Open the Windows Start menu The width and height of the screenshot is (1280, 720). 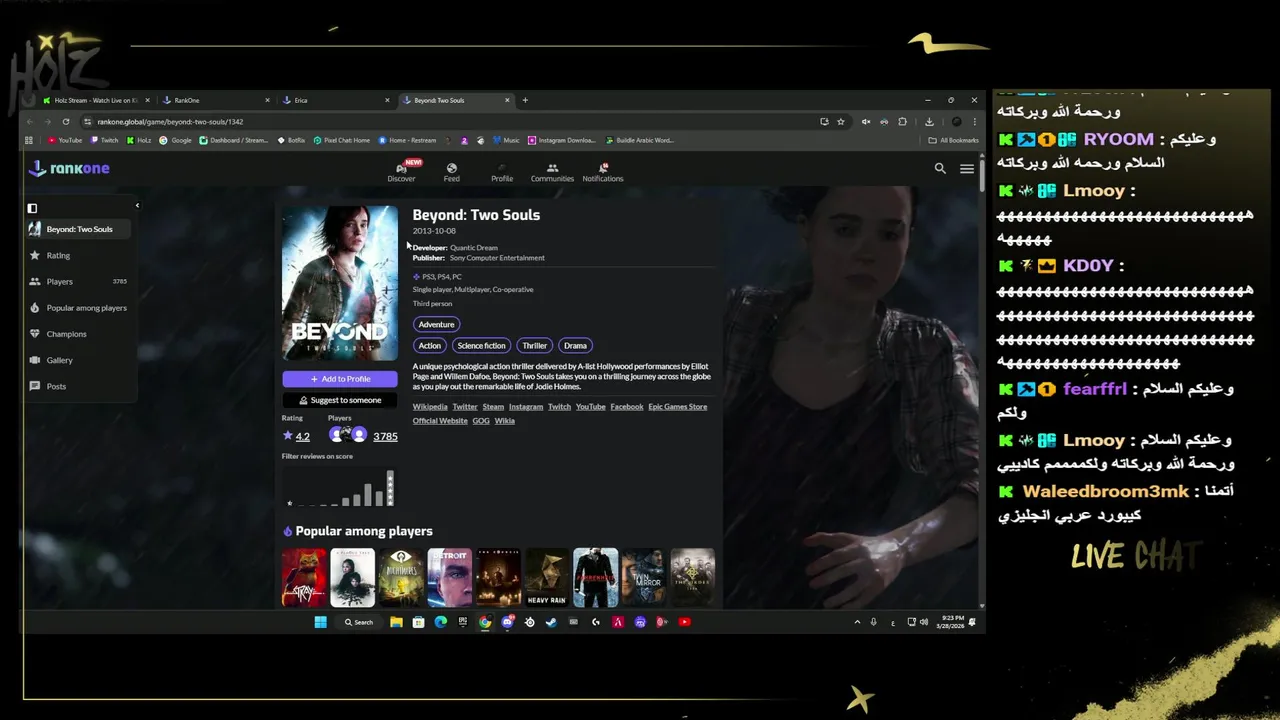pyautogui.click(x=320, y=622)
